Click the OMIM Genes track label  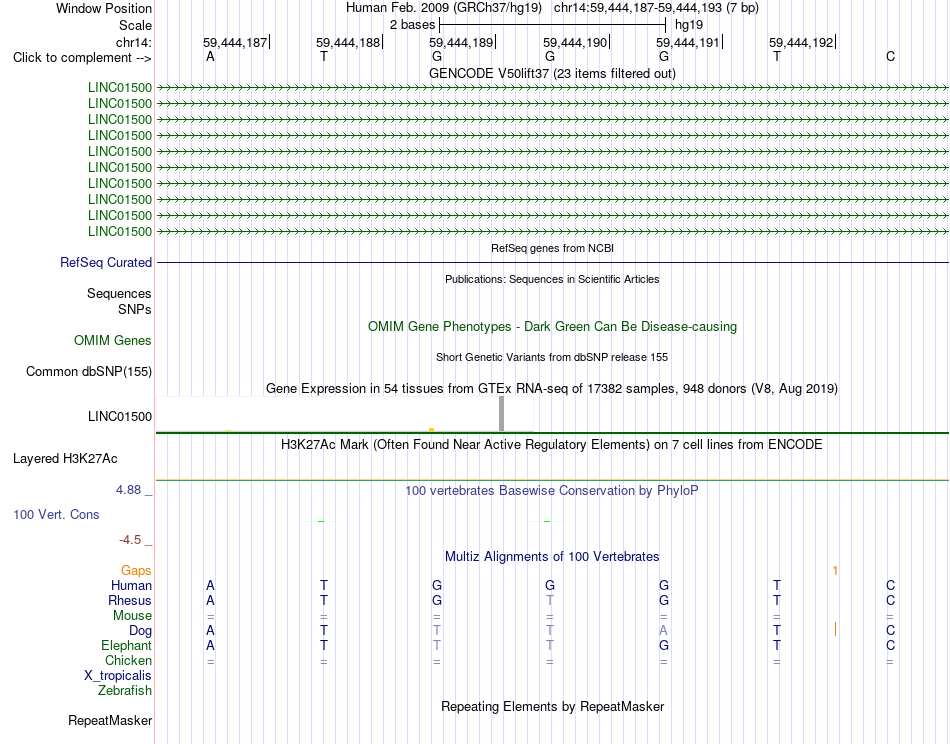point(112,340)
